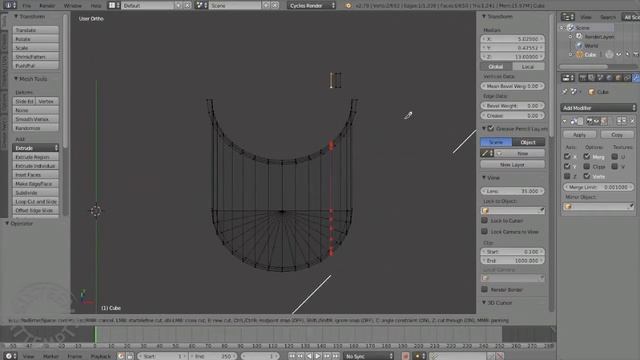Click the Blender logo icon in header

coord(349,6)
